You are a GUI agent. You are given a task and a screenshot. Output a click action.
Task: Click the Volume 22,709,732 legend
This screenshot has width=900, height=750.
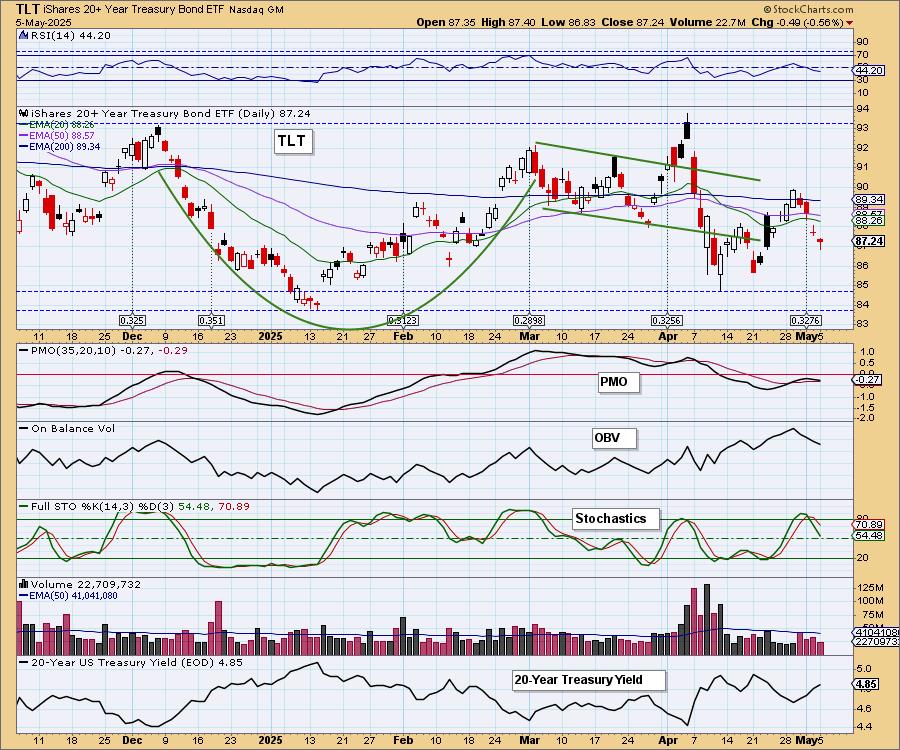86,584
